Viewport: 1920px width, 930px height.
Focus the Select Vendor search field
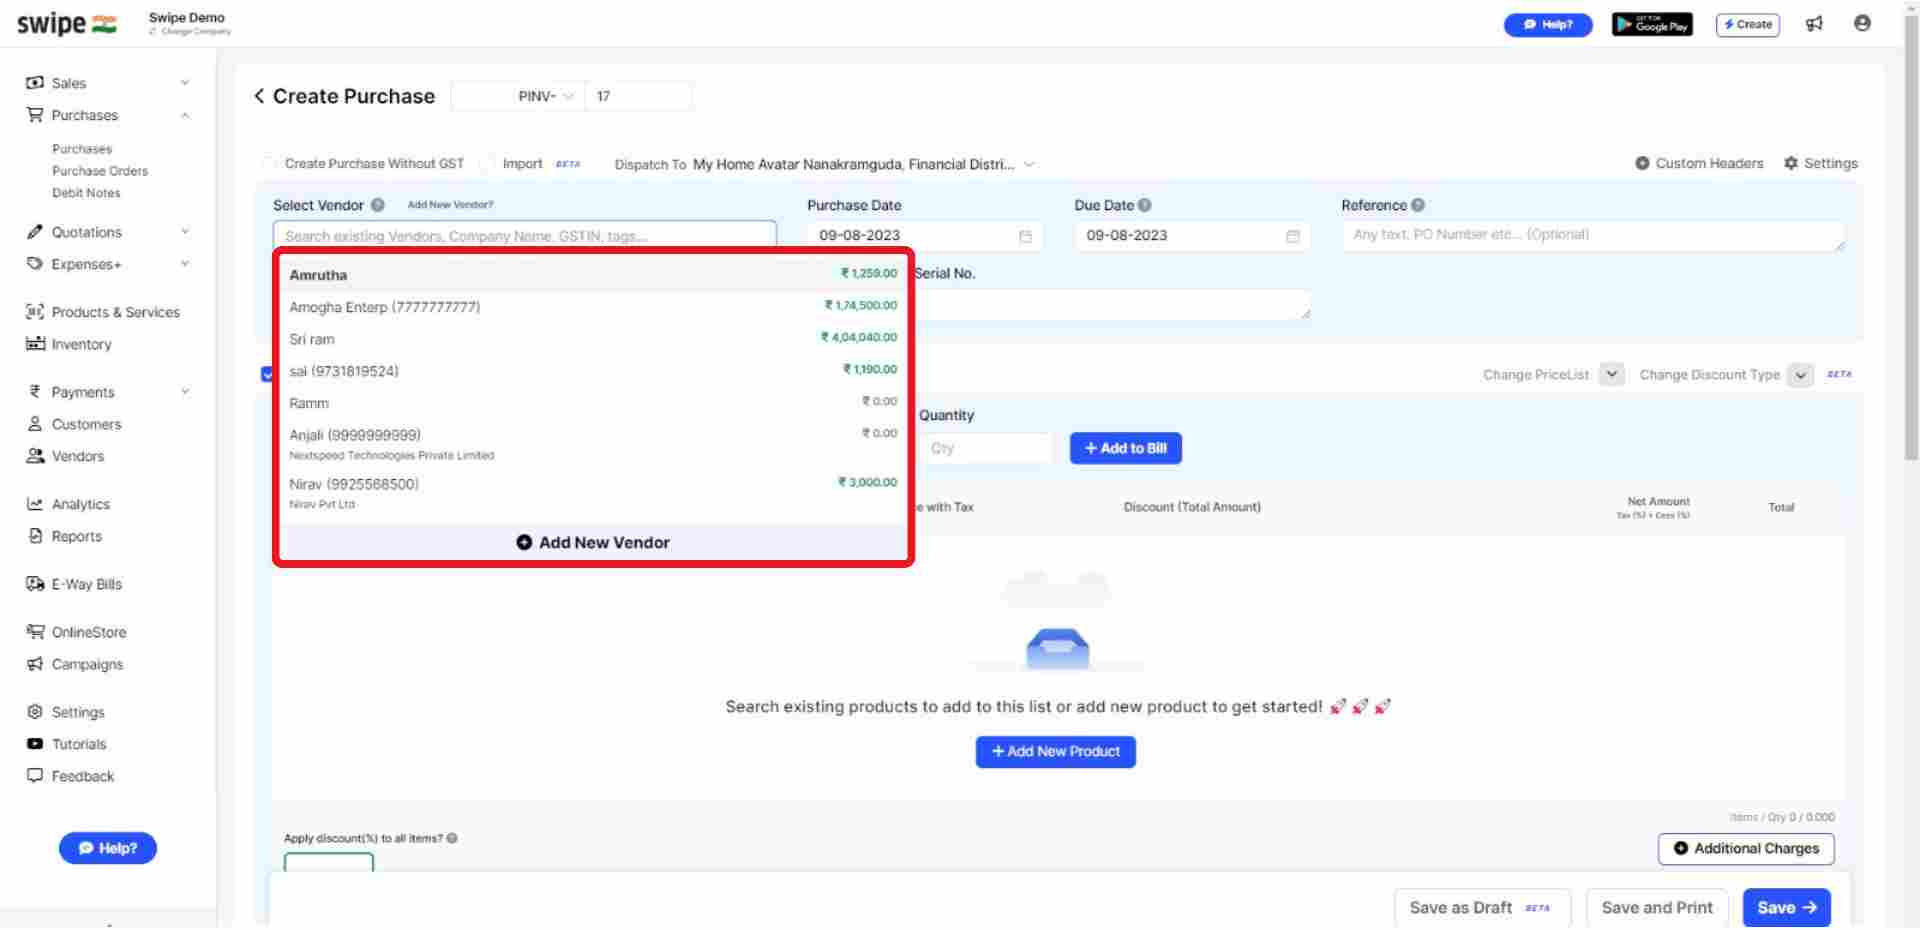(524, 236)
